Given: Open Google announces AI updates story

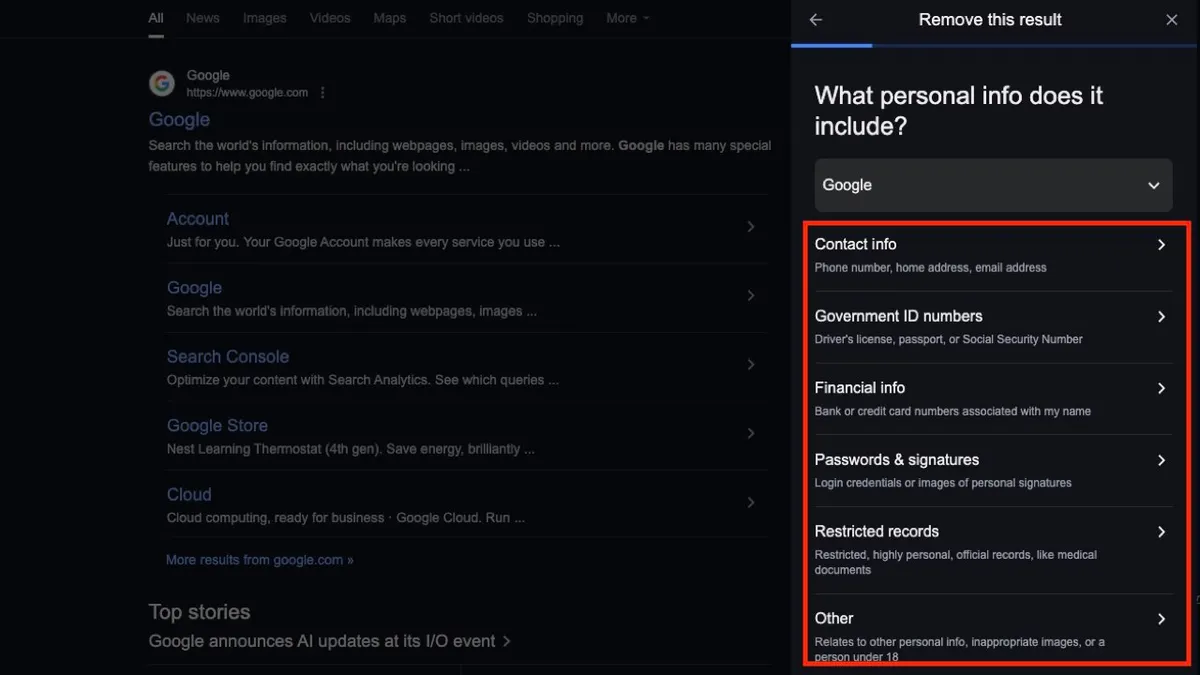Looking at the screenshot, I should pos(329,641).
